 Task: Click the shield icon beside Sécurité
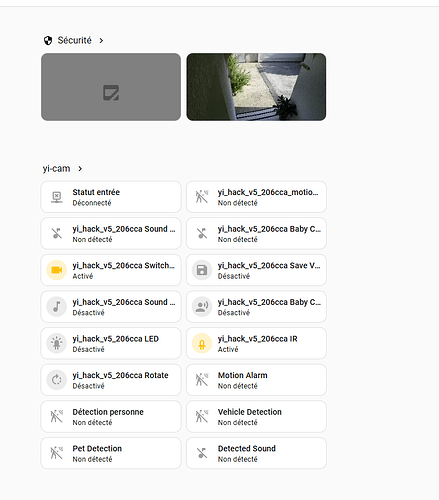click(48, 41)
